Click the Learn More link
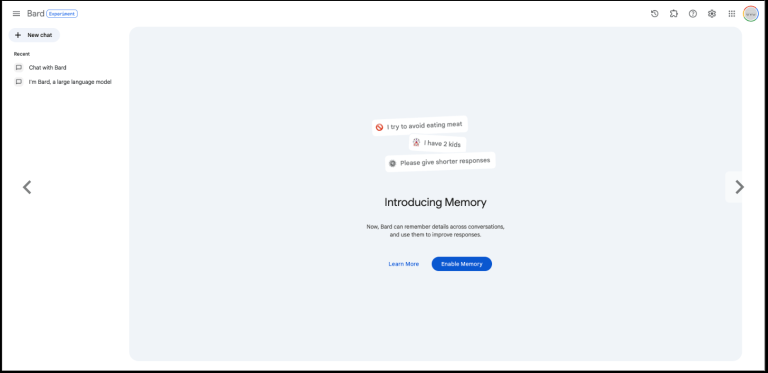 click(404, 264)
